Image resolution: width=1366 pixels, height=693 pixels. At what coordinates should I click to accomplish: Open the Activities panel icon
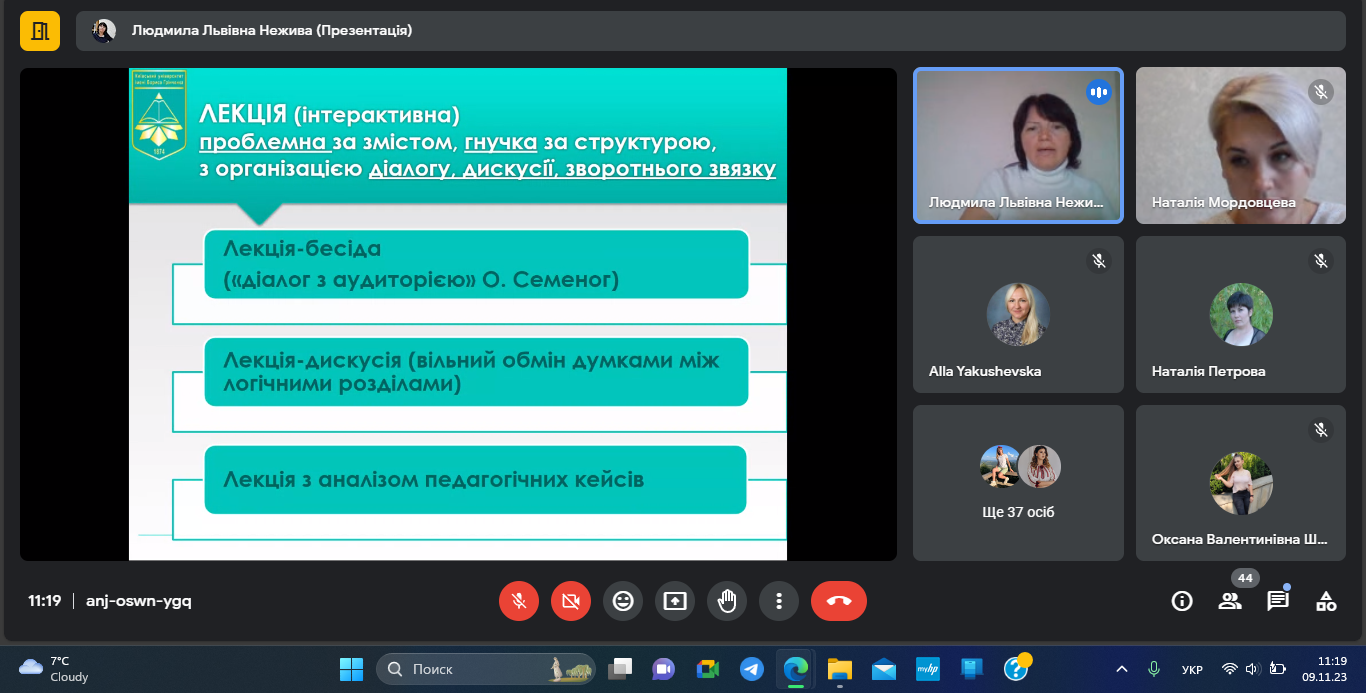pos(1326,601)
